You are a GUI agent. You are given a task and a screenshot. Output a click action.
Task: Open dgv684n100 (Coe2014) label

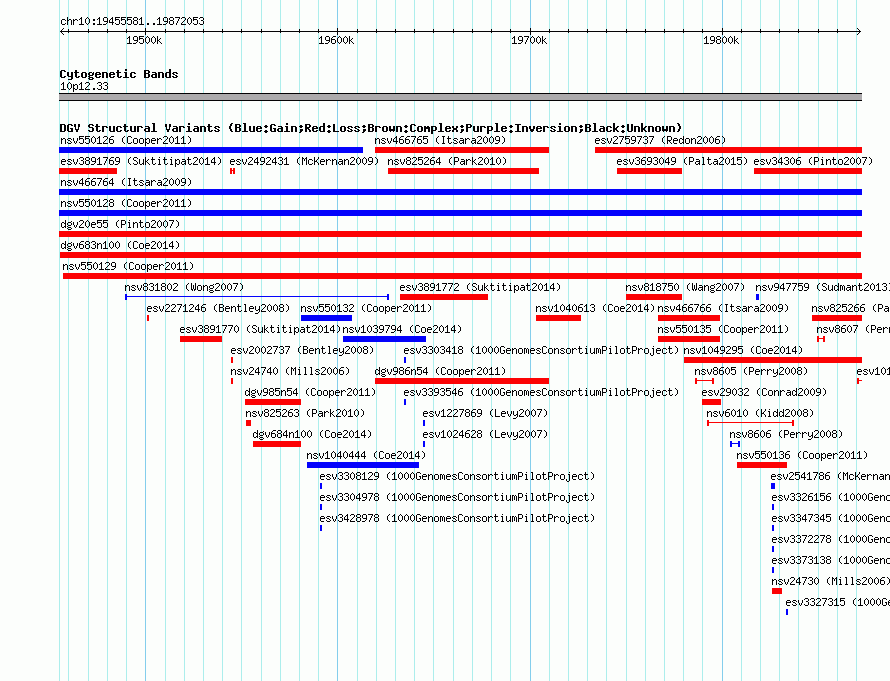pyautogui.click(x=312, y=434)
